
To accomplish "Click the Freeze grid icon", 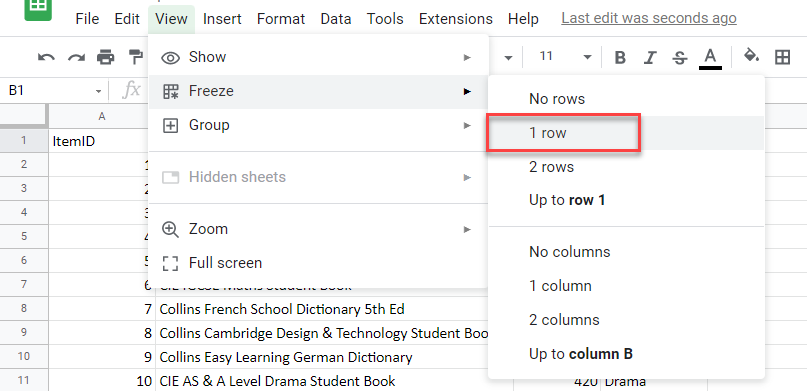I will click(170, 92).
